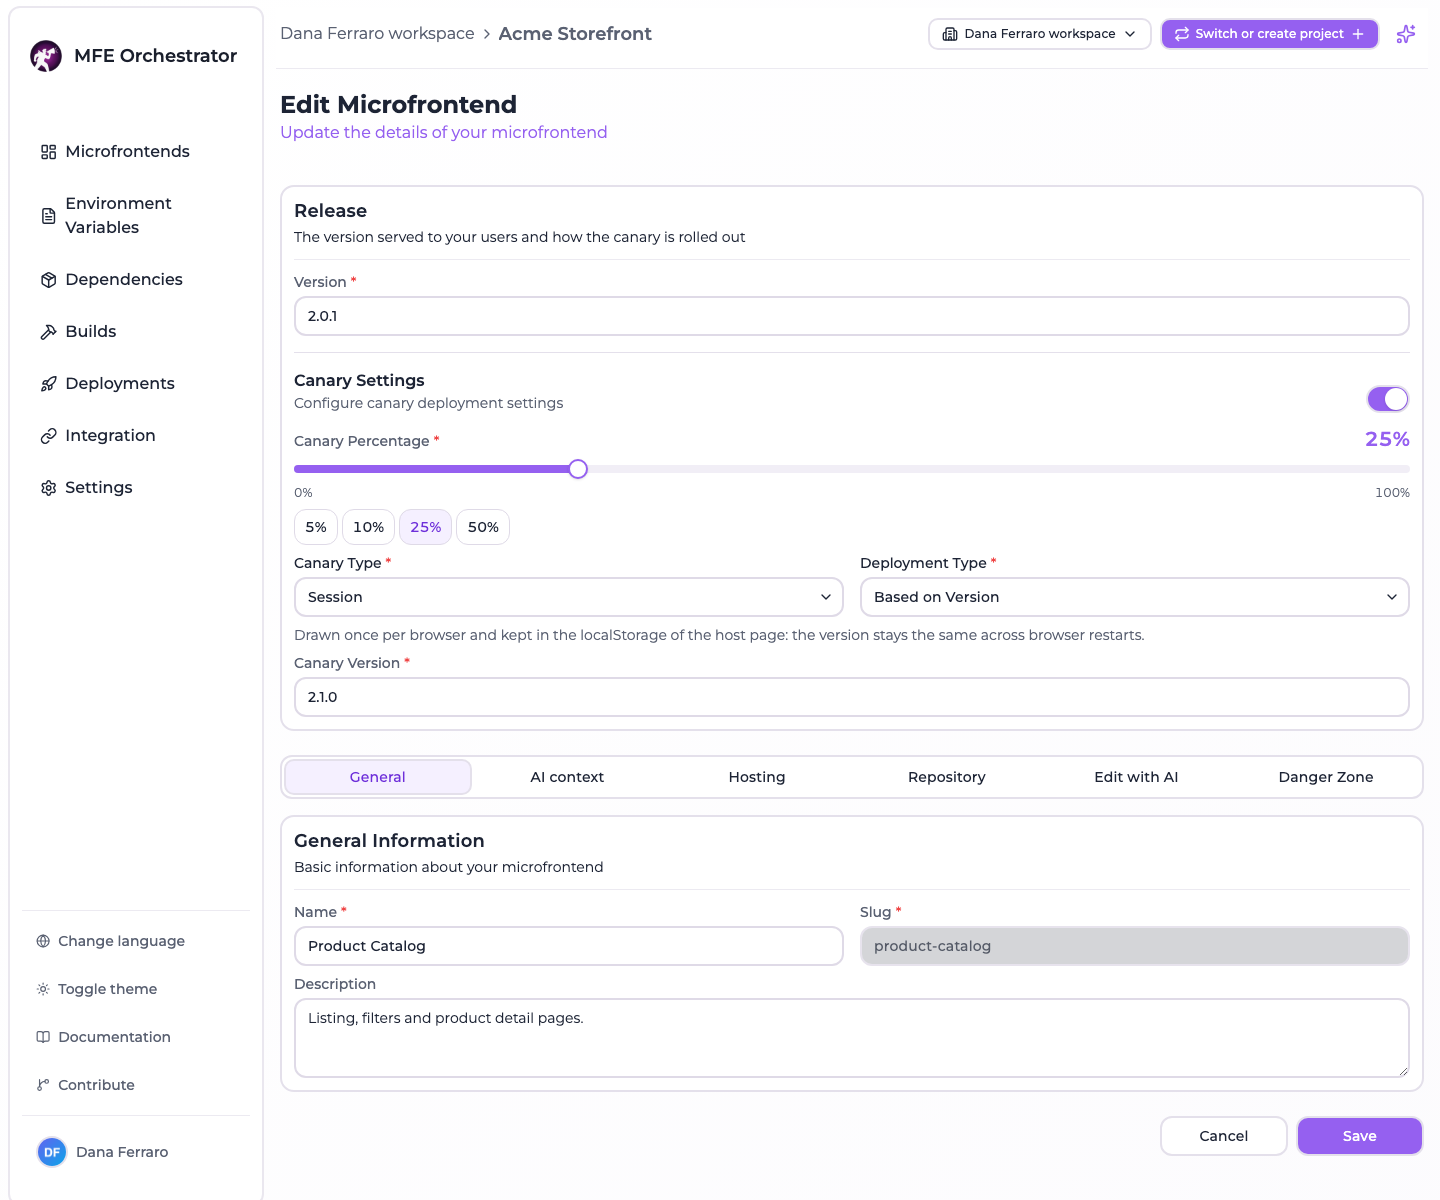This screenshot has width=1440, height=1200.
Task: Click the Canary Version input field
Action: click(852, 697)
